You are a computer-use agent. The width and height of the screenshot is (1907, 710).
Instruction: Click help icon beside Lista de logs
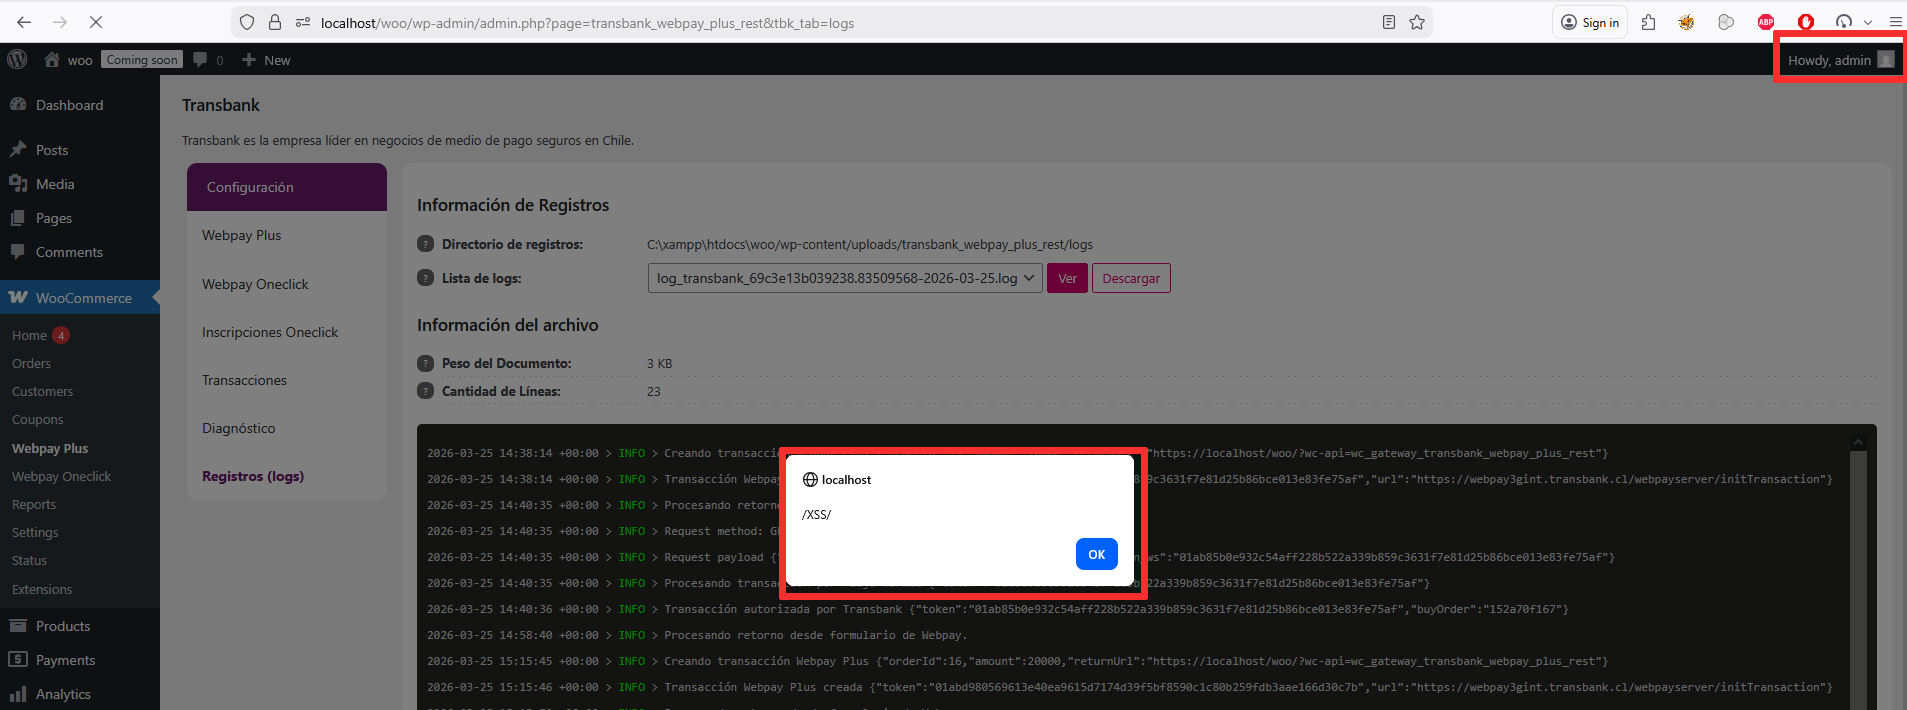point(425,278)
